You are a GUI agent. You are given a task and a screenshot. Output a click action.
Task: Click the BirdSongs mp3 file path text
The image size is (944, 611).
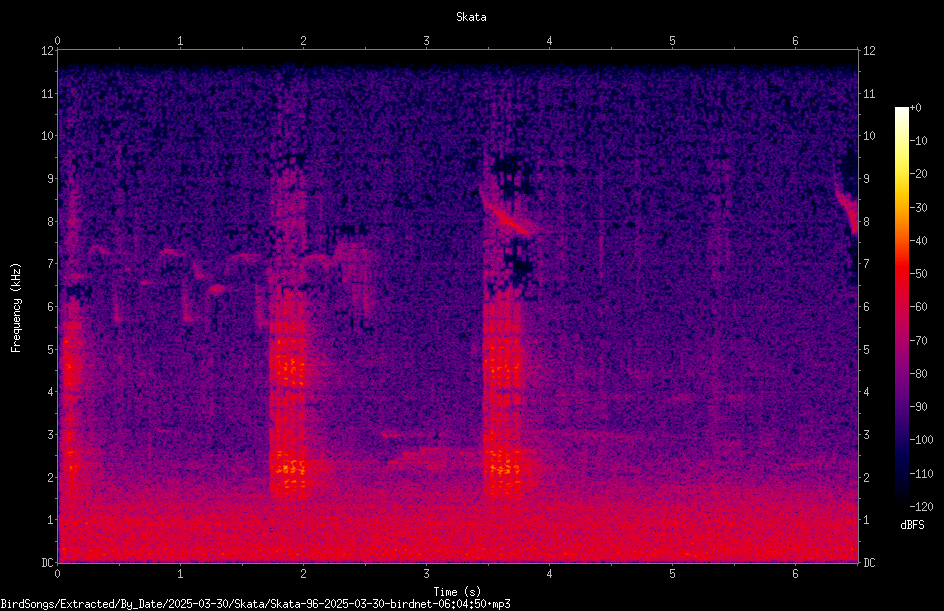pyautogui.click(x=255, y=604)
